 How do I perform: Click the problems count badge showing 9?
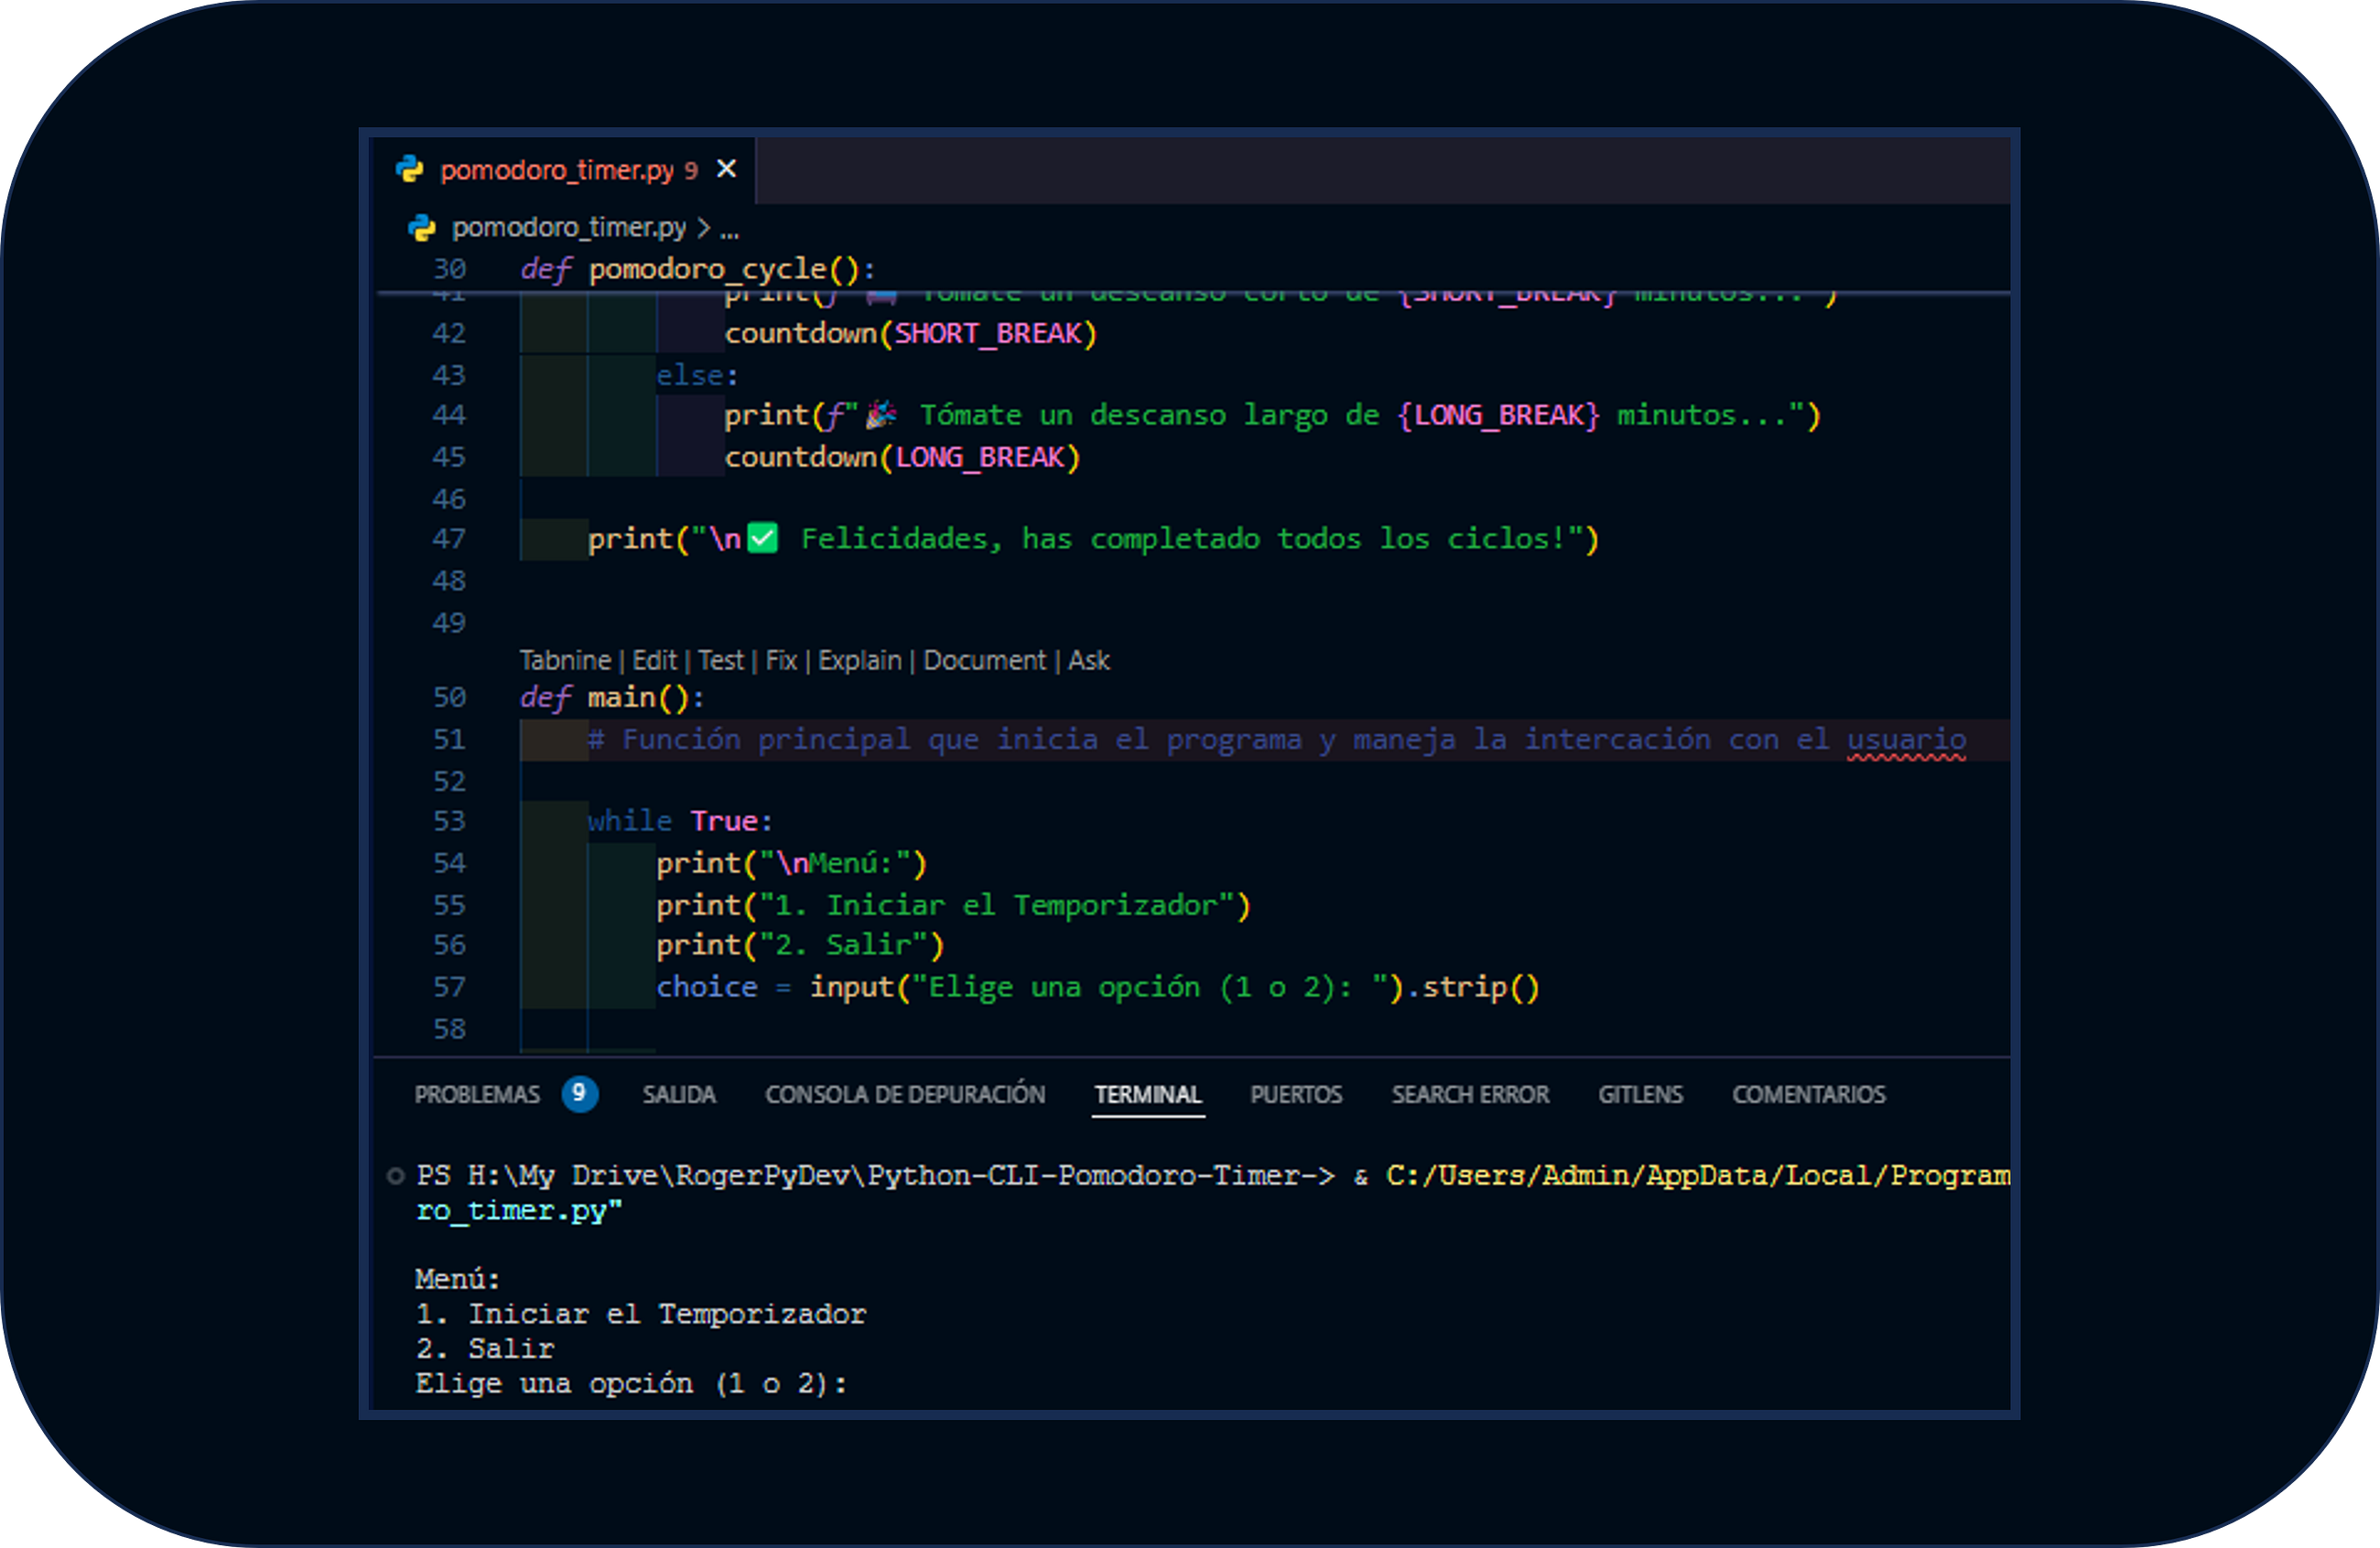[579, 1093]
